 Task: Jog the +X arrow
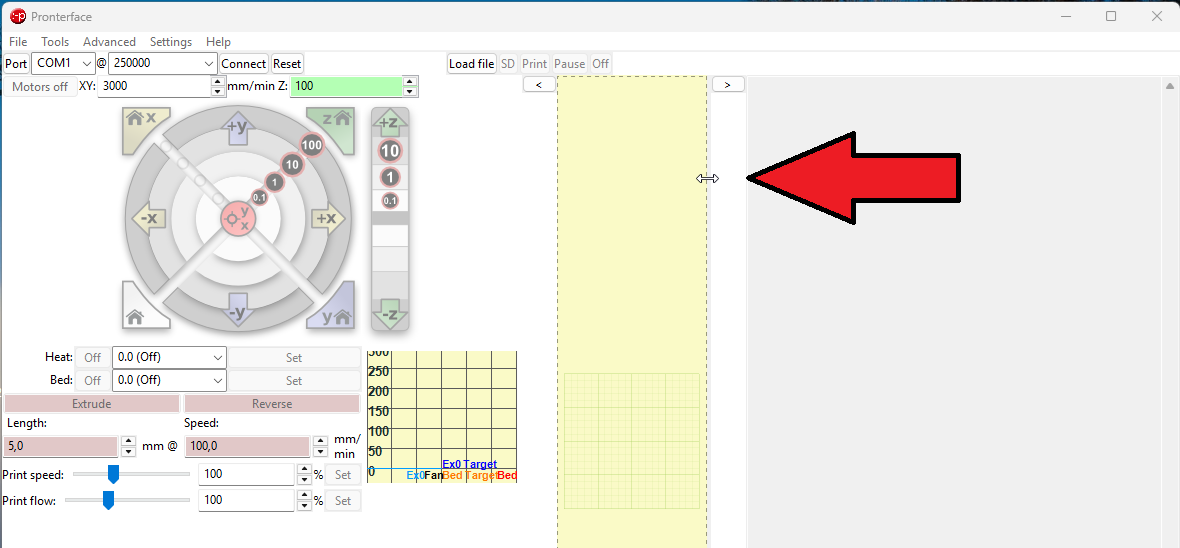[x=329, y=218]
